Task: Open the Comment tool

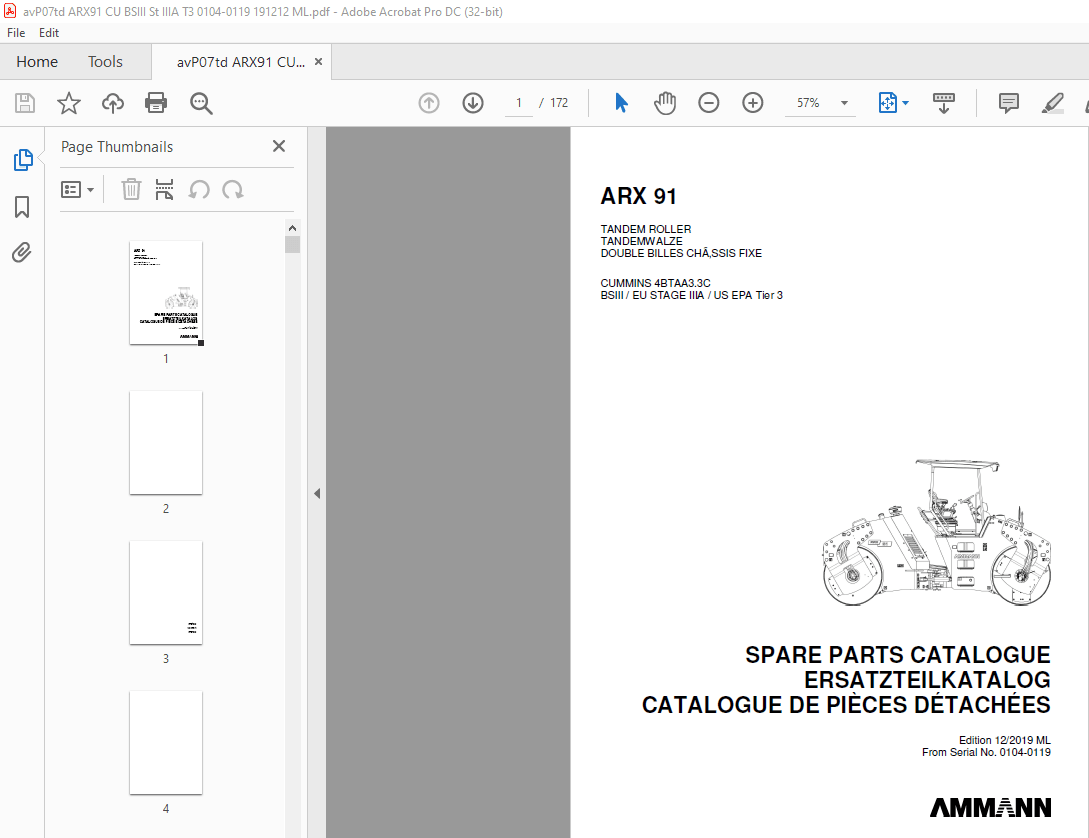Action: coord(1008,102)
